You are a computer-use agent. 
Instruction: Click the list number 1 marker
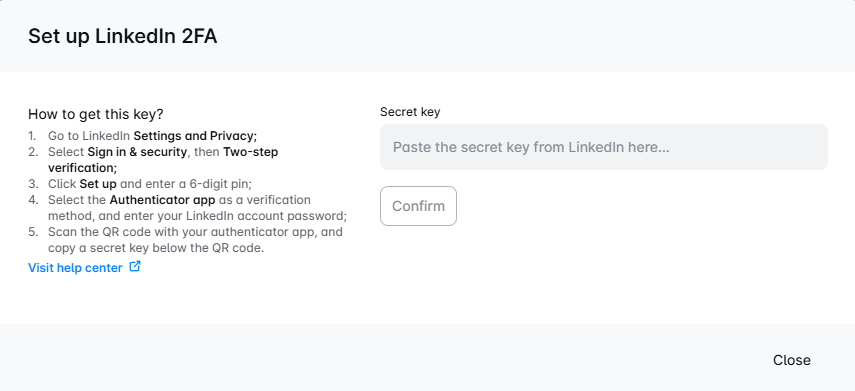(32, 136)
